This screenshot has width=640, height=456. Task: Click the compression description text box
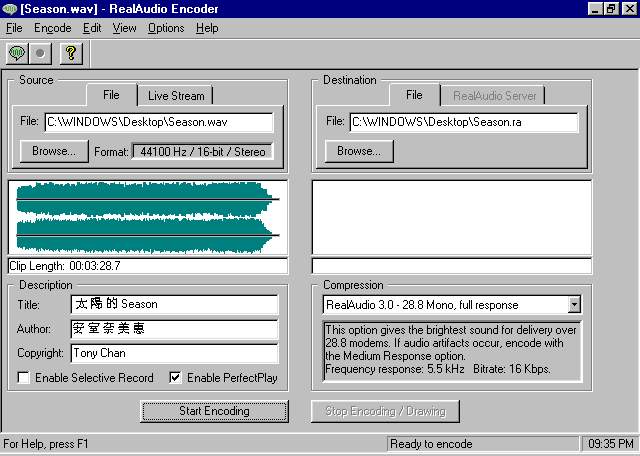click(452, 351)
